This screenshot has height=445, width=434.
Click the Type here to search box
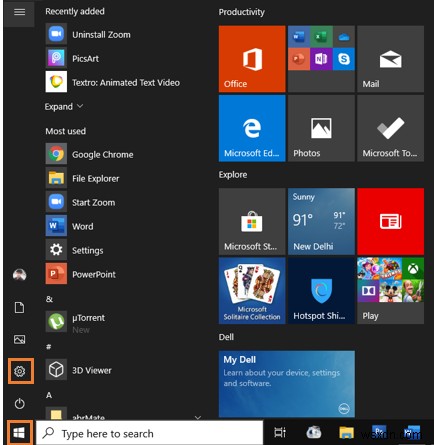click(149, 433)
